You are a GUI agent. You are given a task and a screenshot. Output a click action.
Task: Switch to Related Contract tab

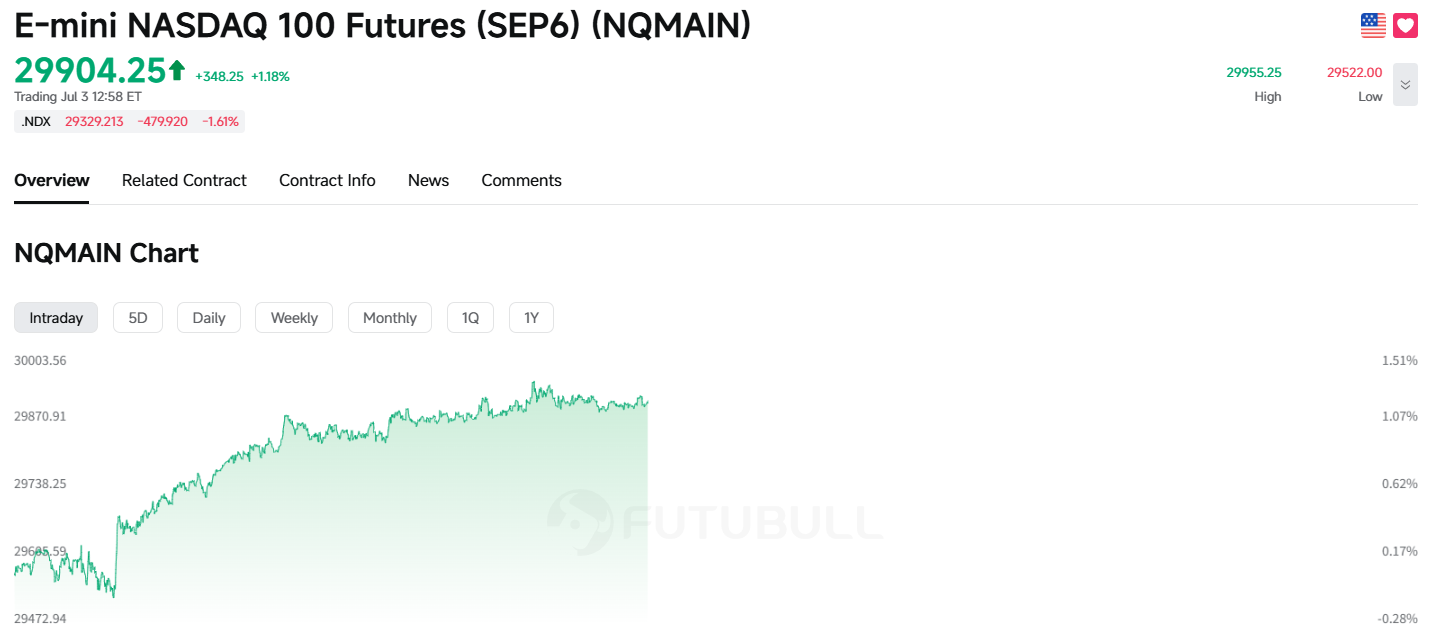coord(184,180)
